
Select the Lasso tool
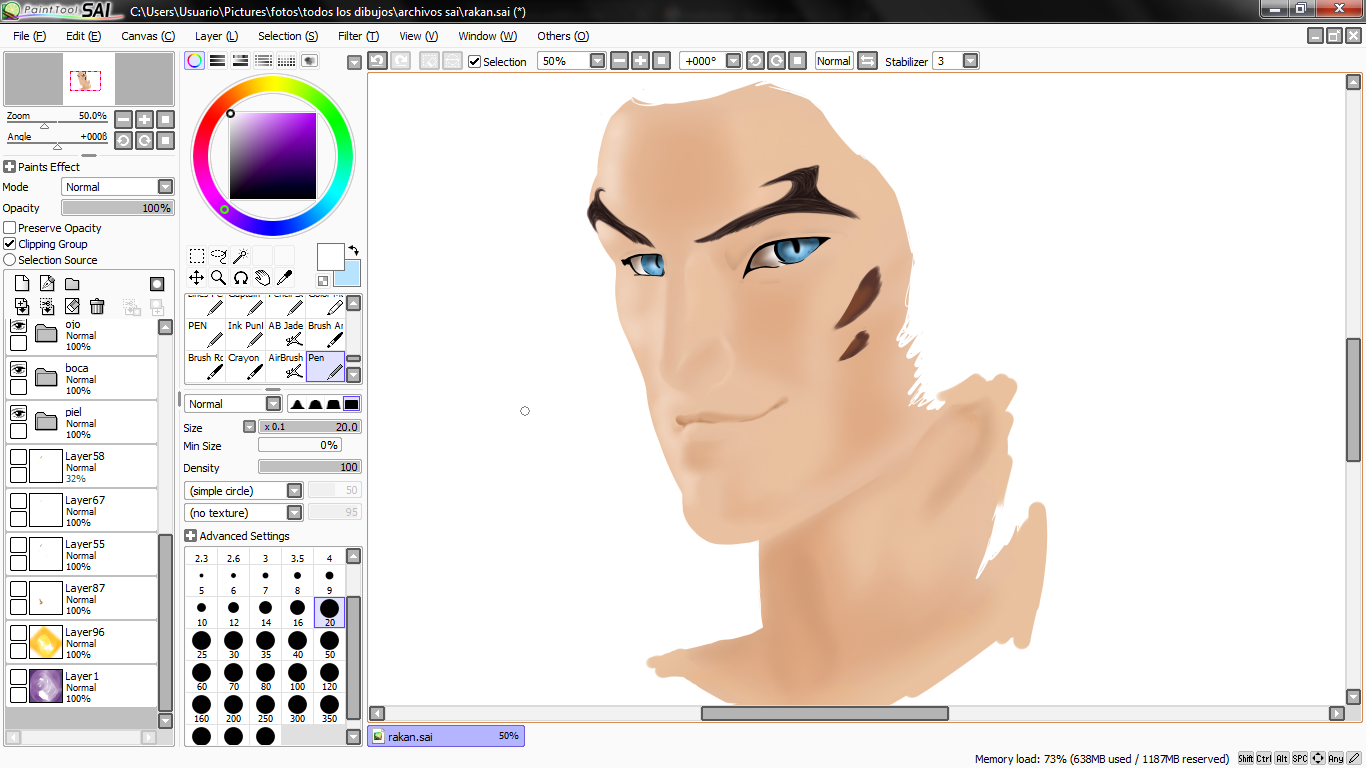[x=219, y=256]
